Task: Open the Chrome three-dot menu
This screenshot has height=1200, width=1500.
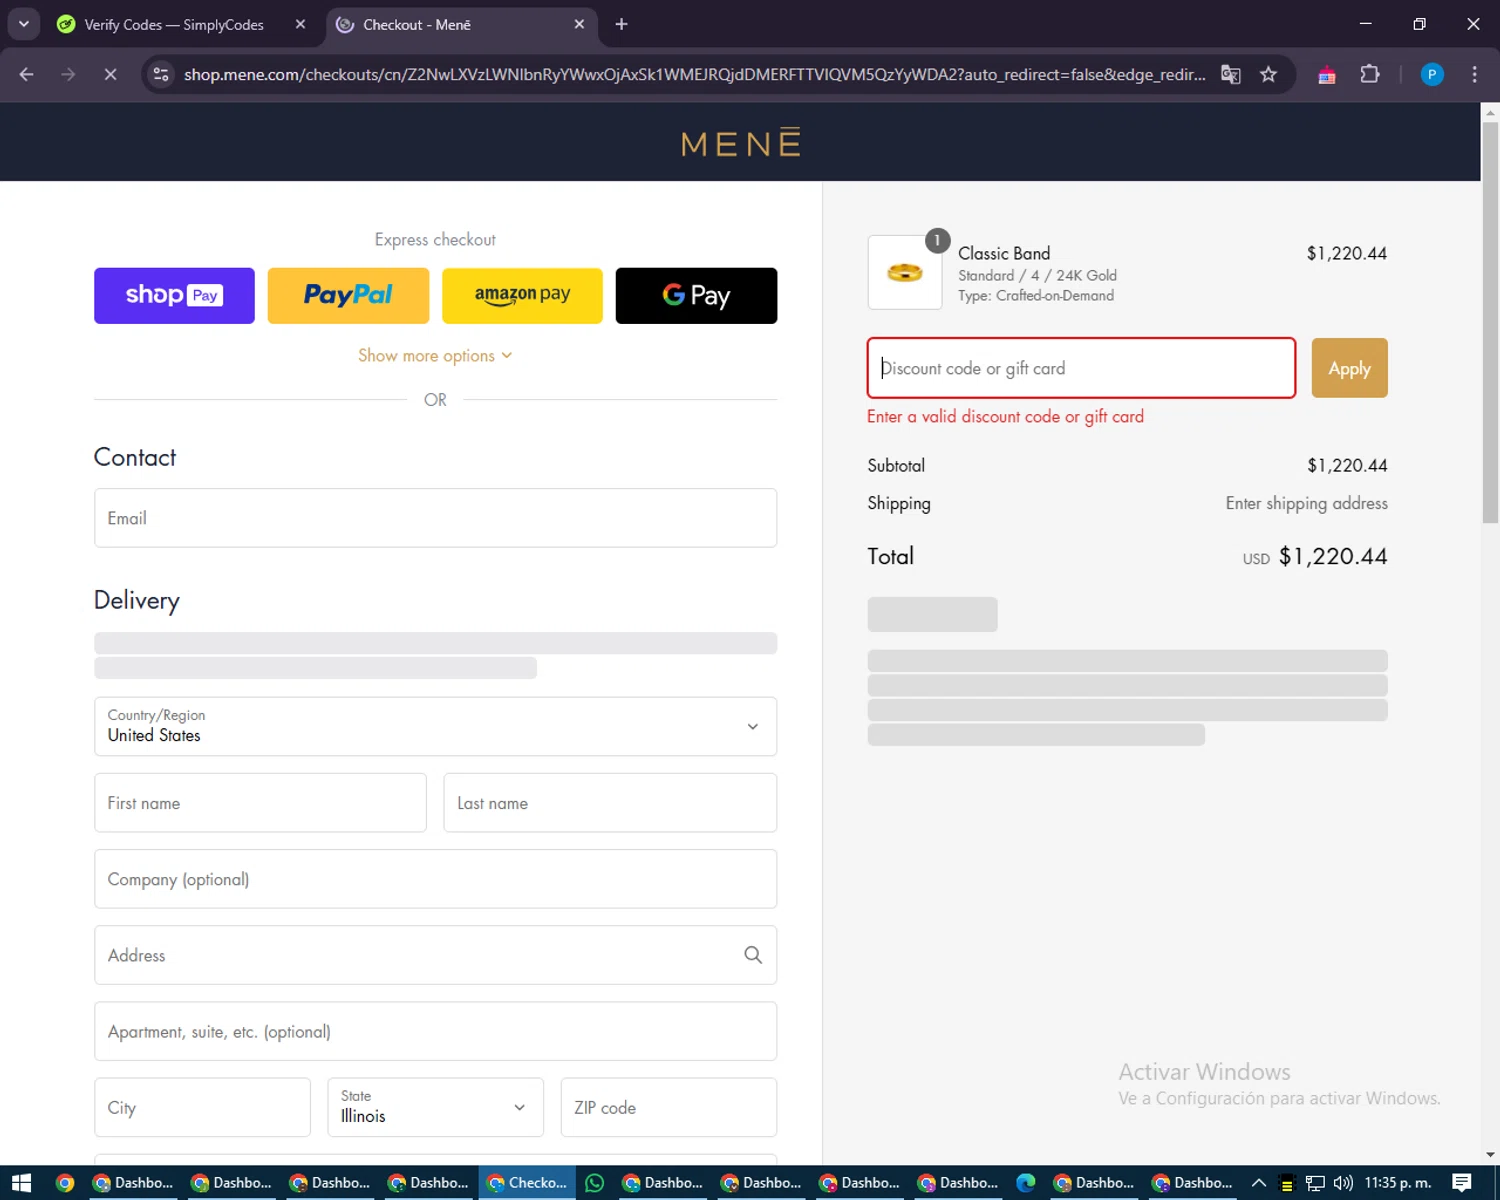Action: pyautogui.click(x=1474, y=74)
